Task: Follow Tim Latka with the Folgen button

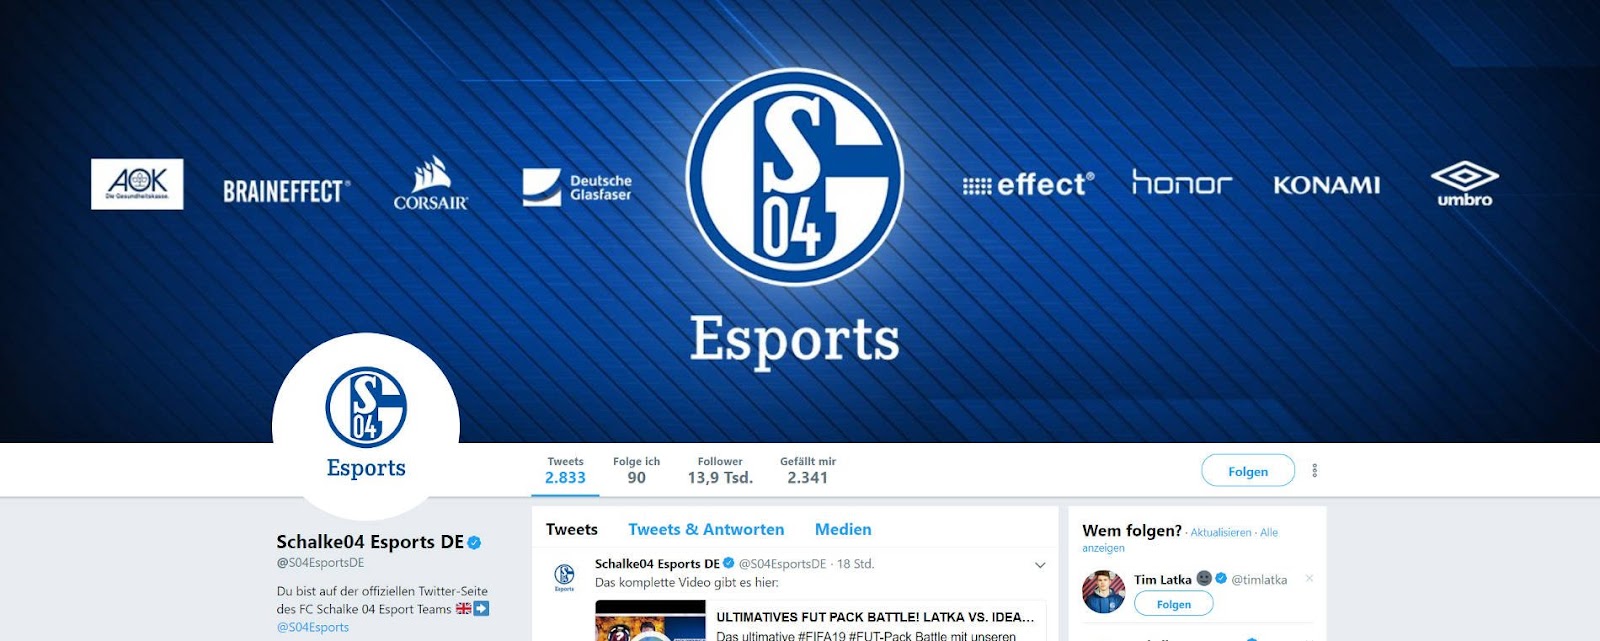Action: coord(1174,604)
